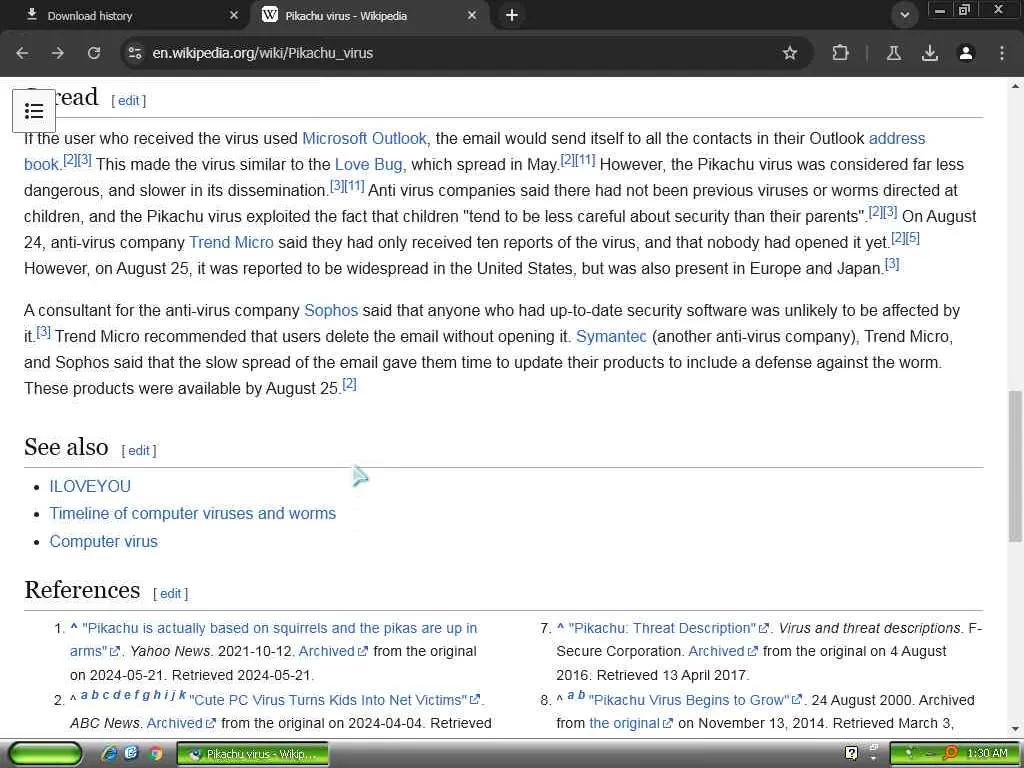Open the tab search dropdown arrow

click(x=904, y=15)
